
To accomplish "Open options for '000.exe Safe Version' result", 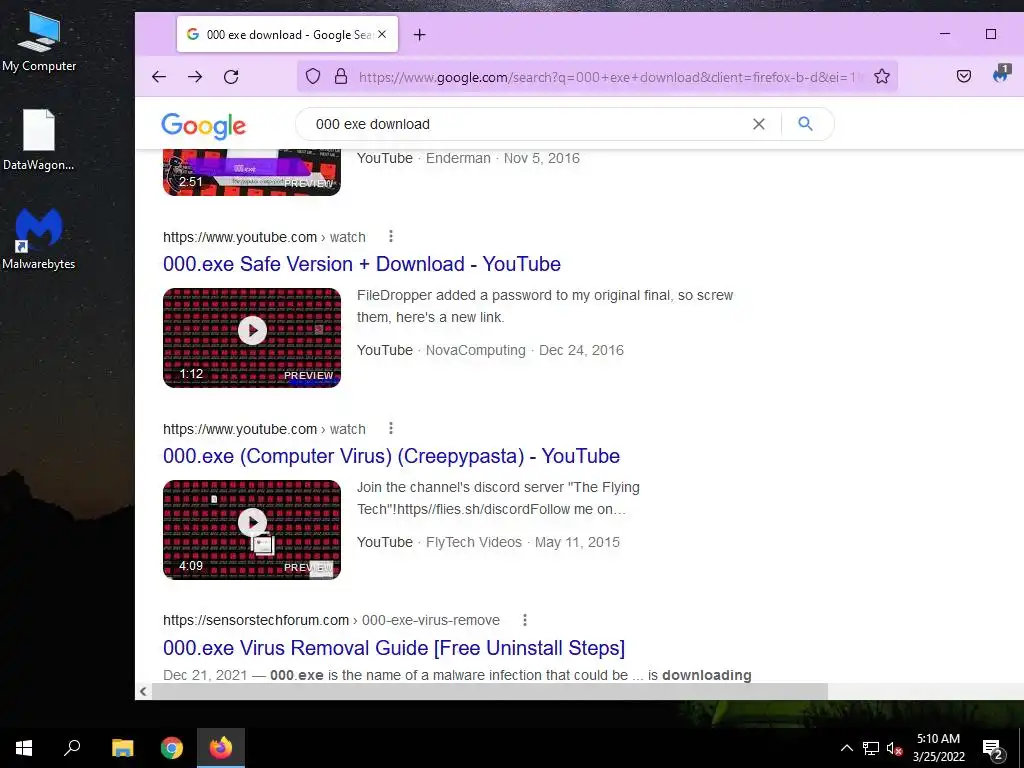I will pos(391,236).
